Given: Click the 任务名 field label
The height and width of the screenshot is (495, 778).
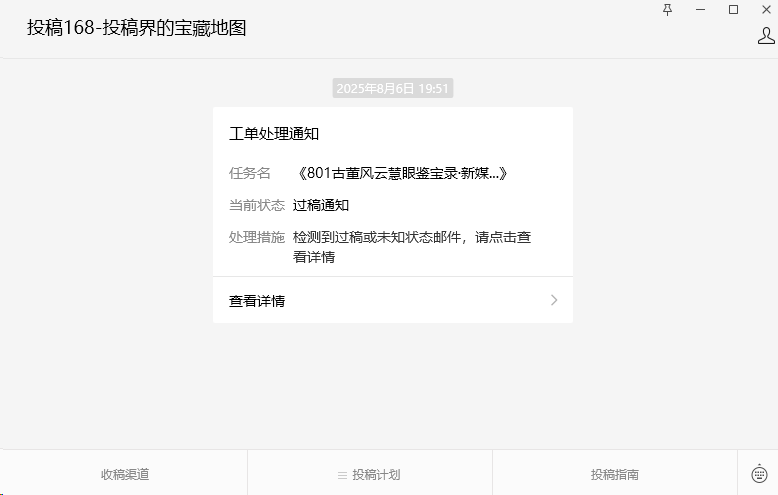Looking at the screenshot, I should tap(250, 173).
